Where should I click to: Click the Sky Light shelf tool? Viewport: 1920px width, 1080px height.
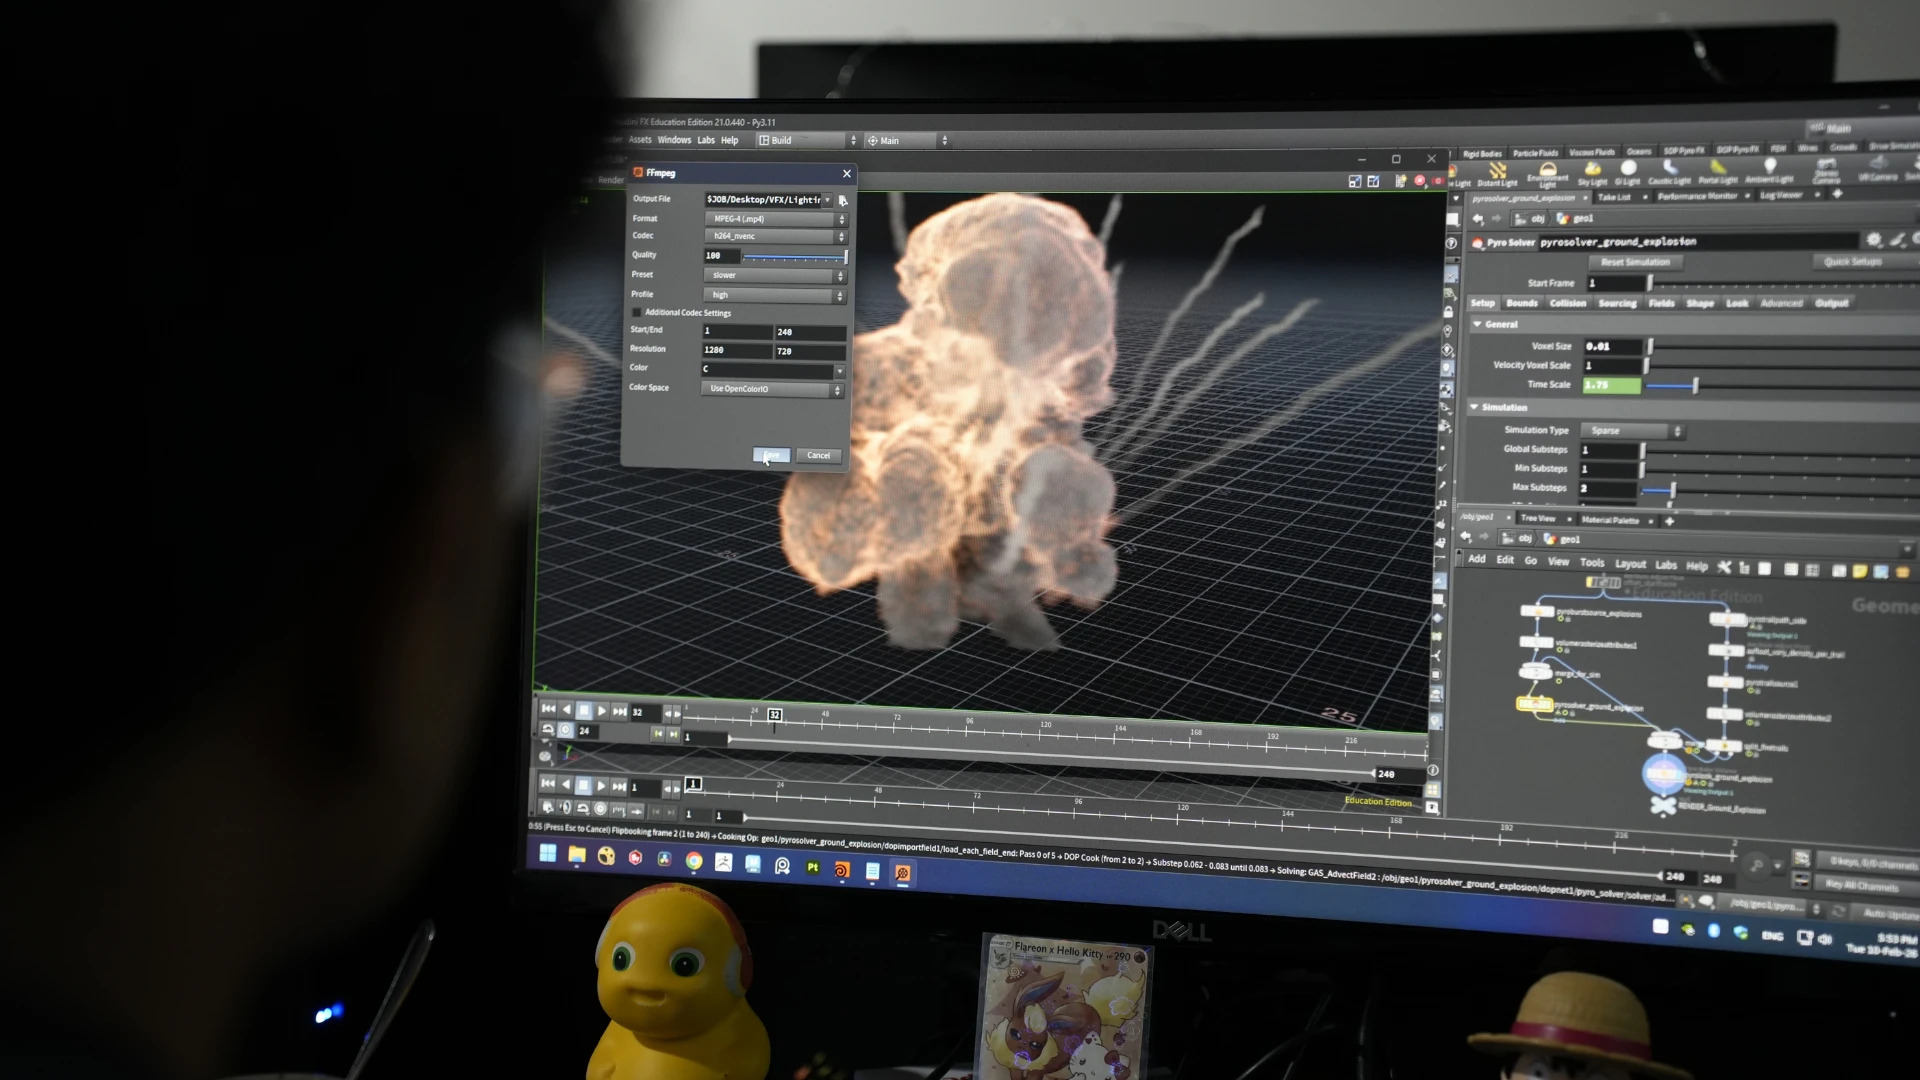pos(1592,173)
